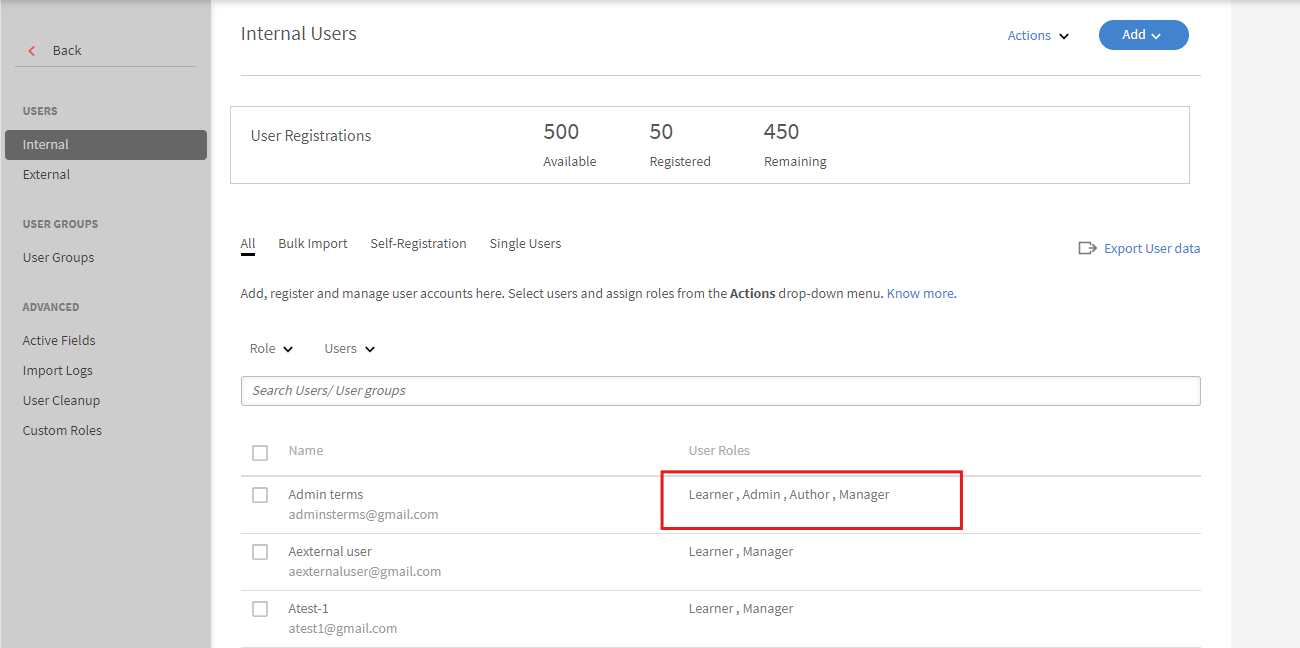This screenshot has width=1300, height=648.
Task: Open the Self-Registration tab
Action: (418, 244)
